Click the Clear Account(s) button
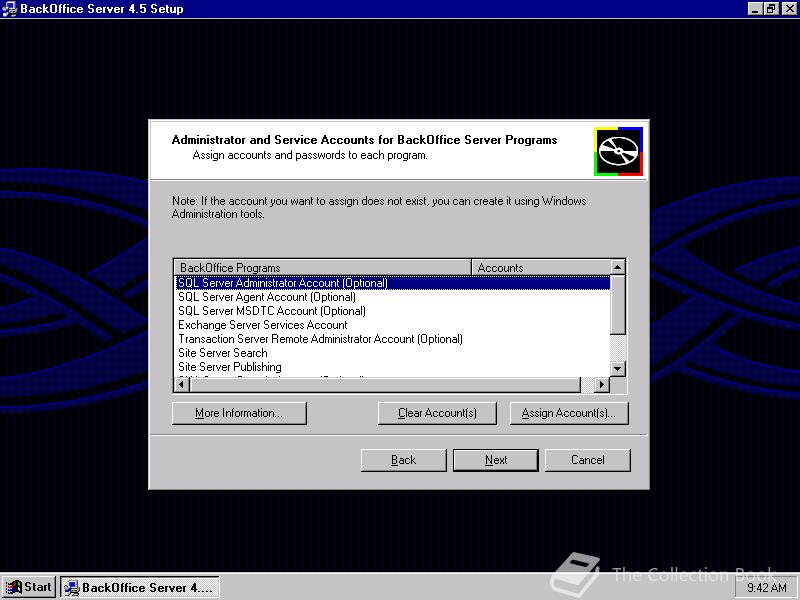The image size is (800, 600). click(x=437, y=413)
